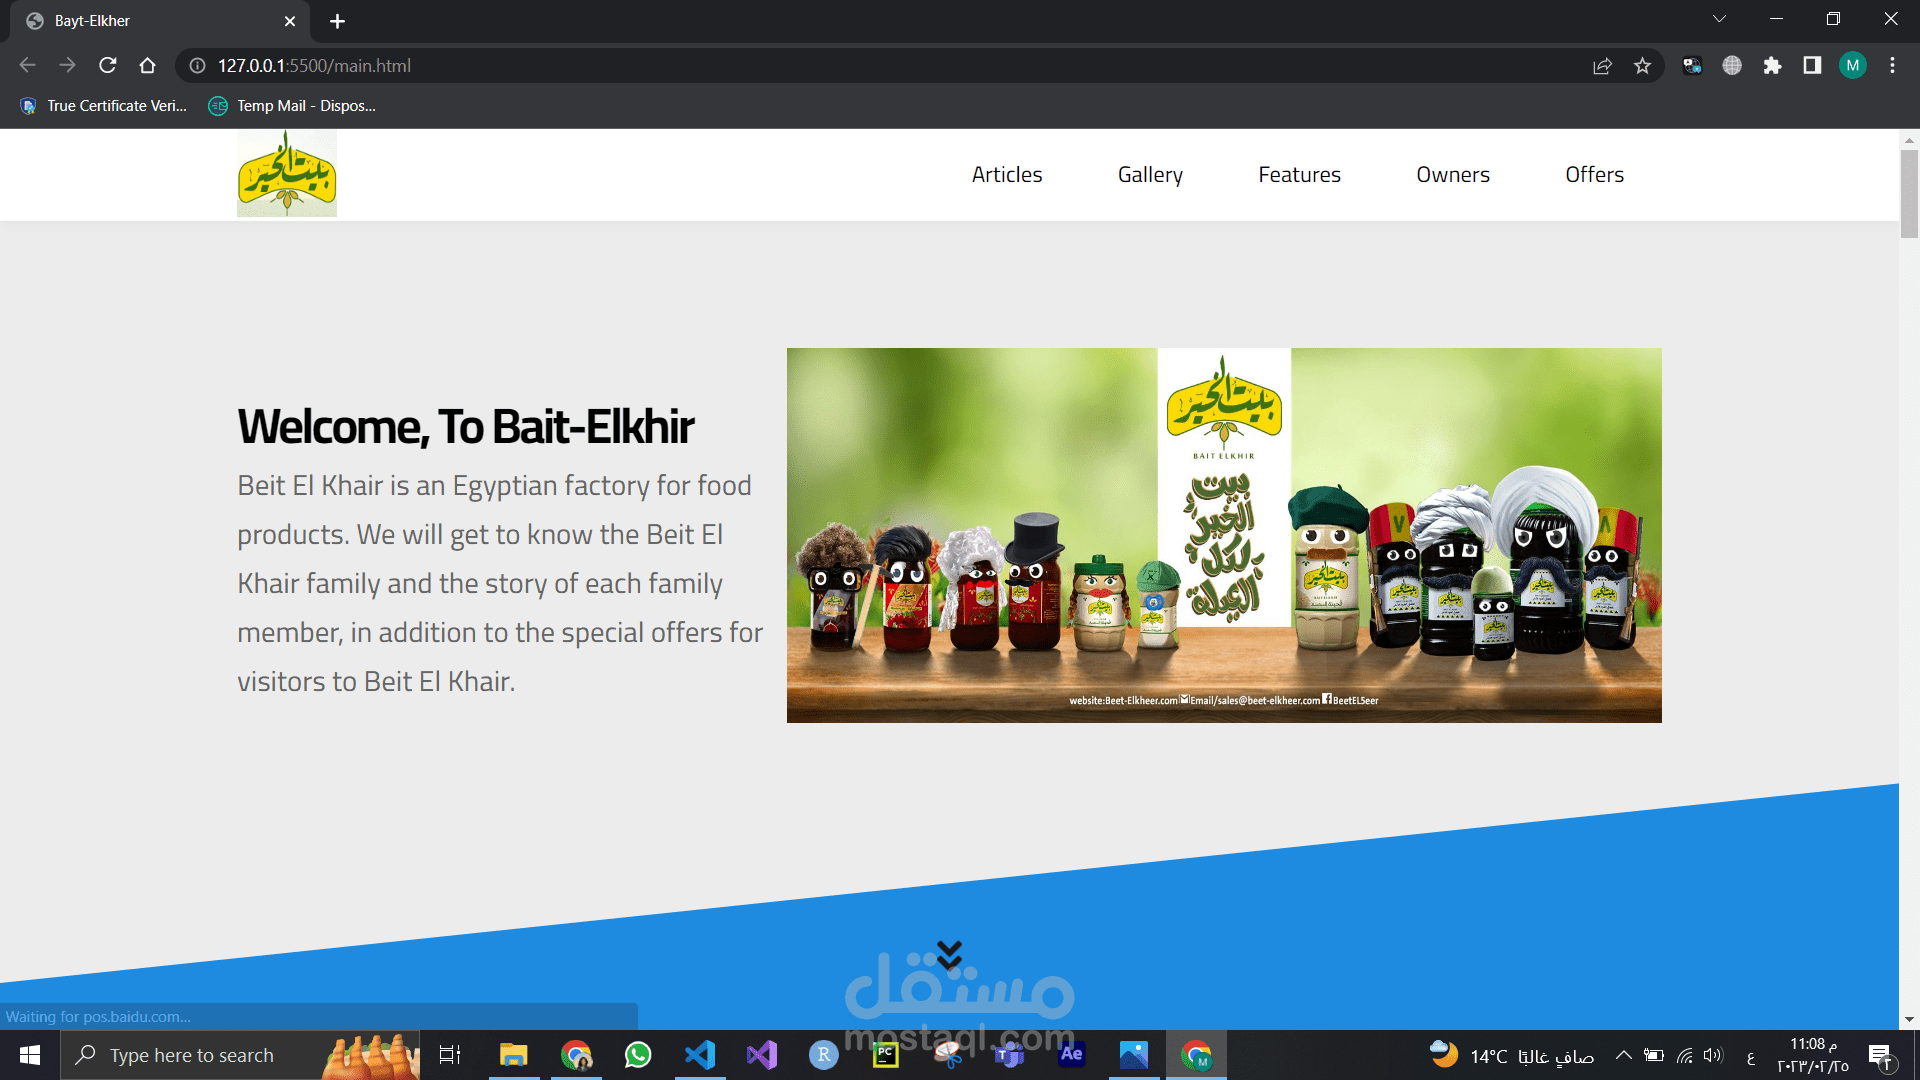Open Snipping Tool from the taskbar
This screenshot has width=1920, height=1080.
[948, 1055]
